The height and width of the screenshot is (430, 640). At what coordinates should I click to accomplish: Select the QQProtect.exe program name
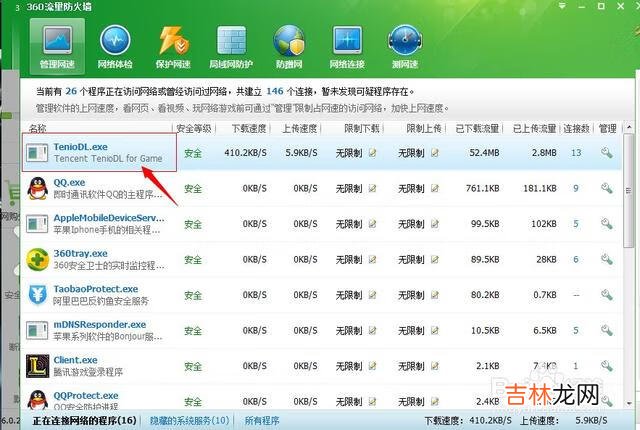coord(86,396)
